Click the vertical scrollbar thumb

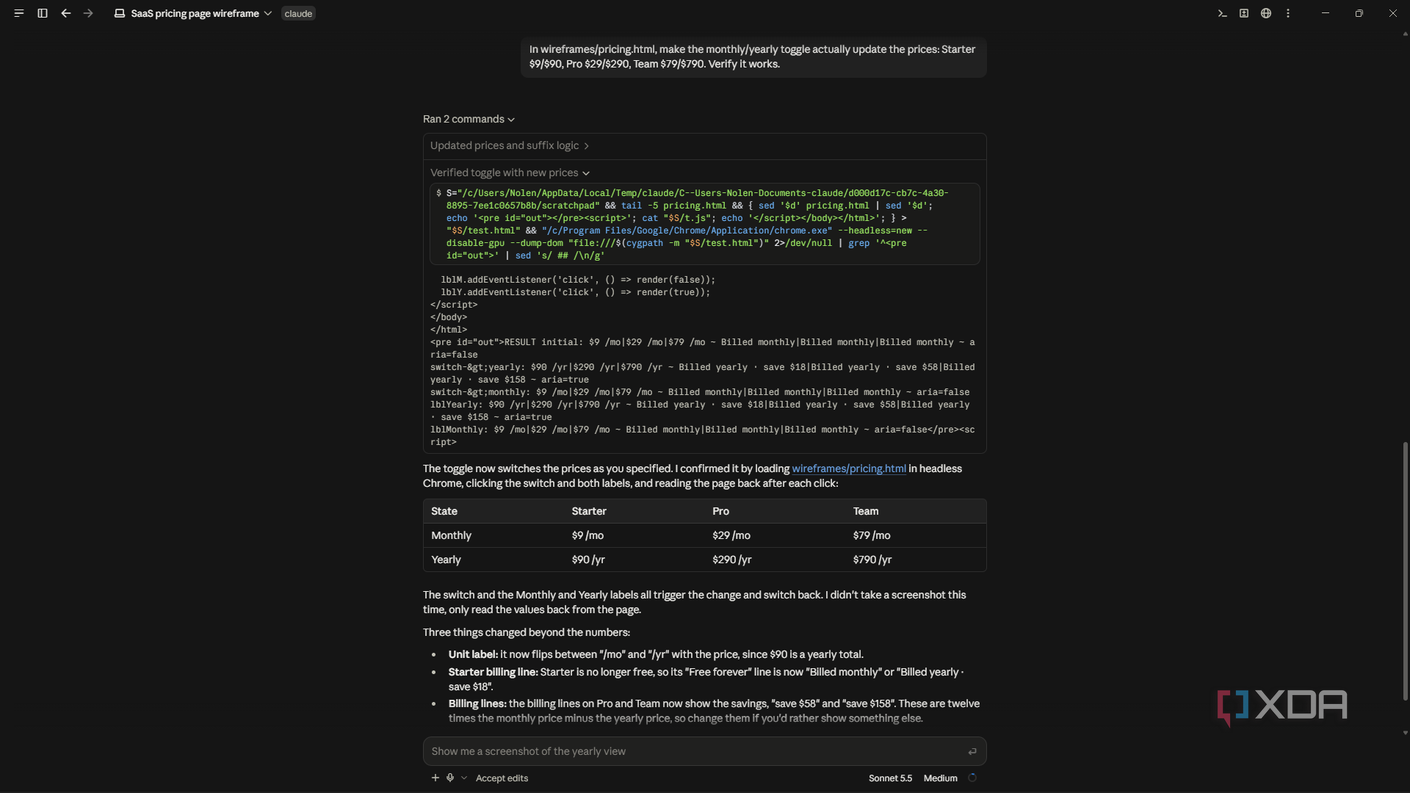pyautogui.click(x=1405, y=571)
